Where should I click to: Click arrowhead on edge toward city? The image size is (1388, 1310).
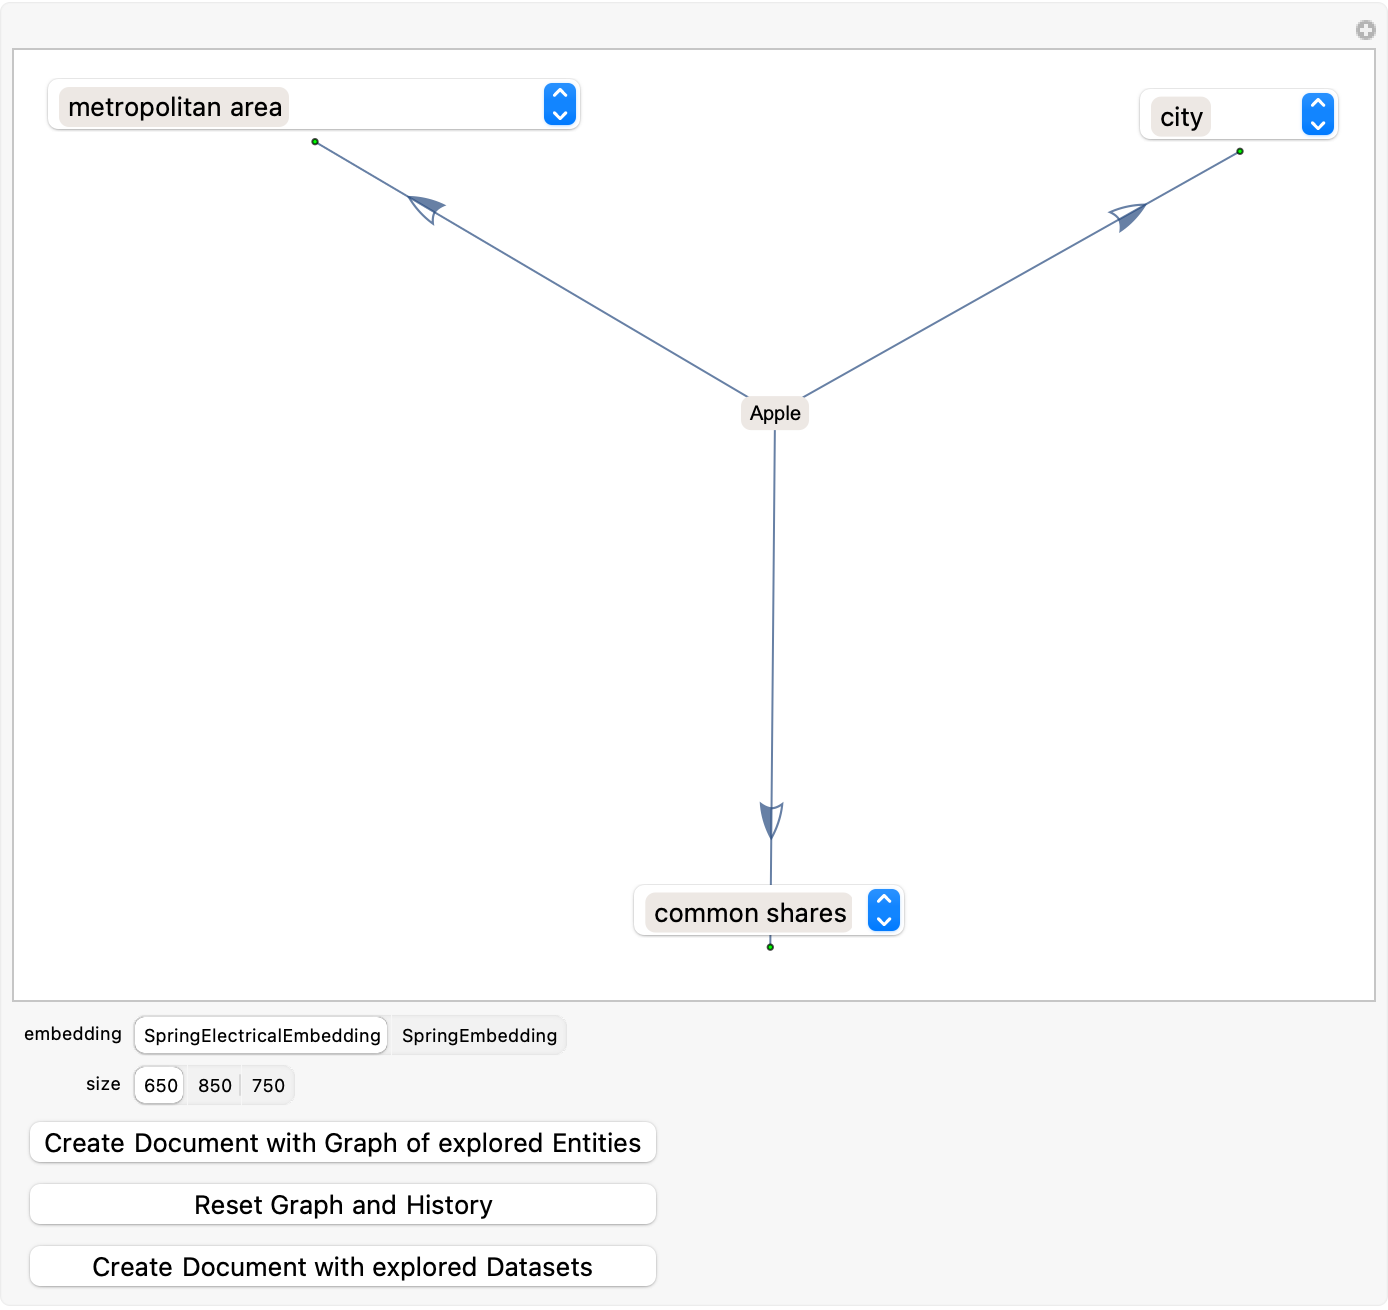coord(1128,215)
